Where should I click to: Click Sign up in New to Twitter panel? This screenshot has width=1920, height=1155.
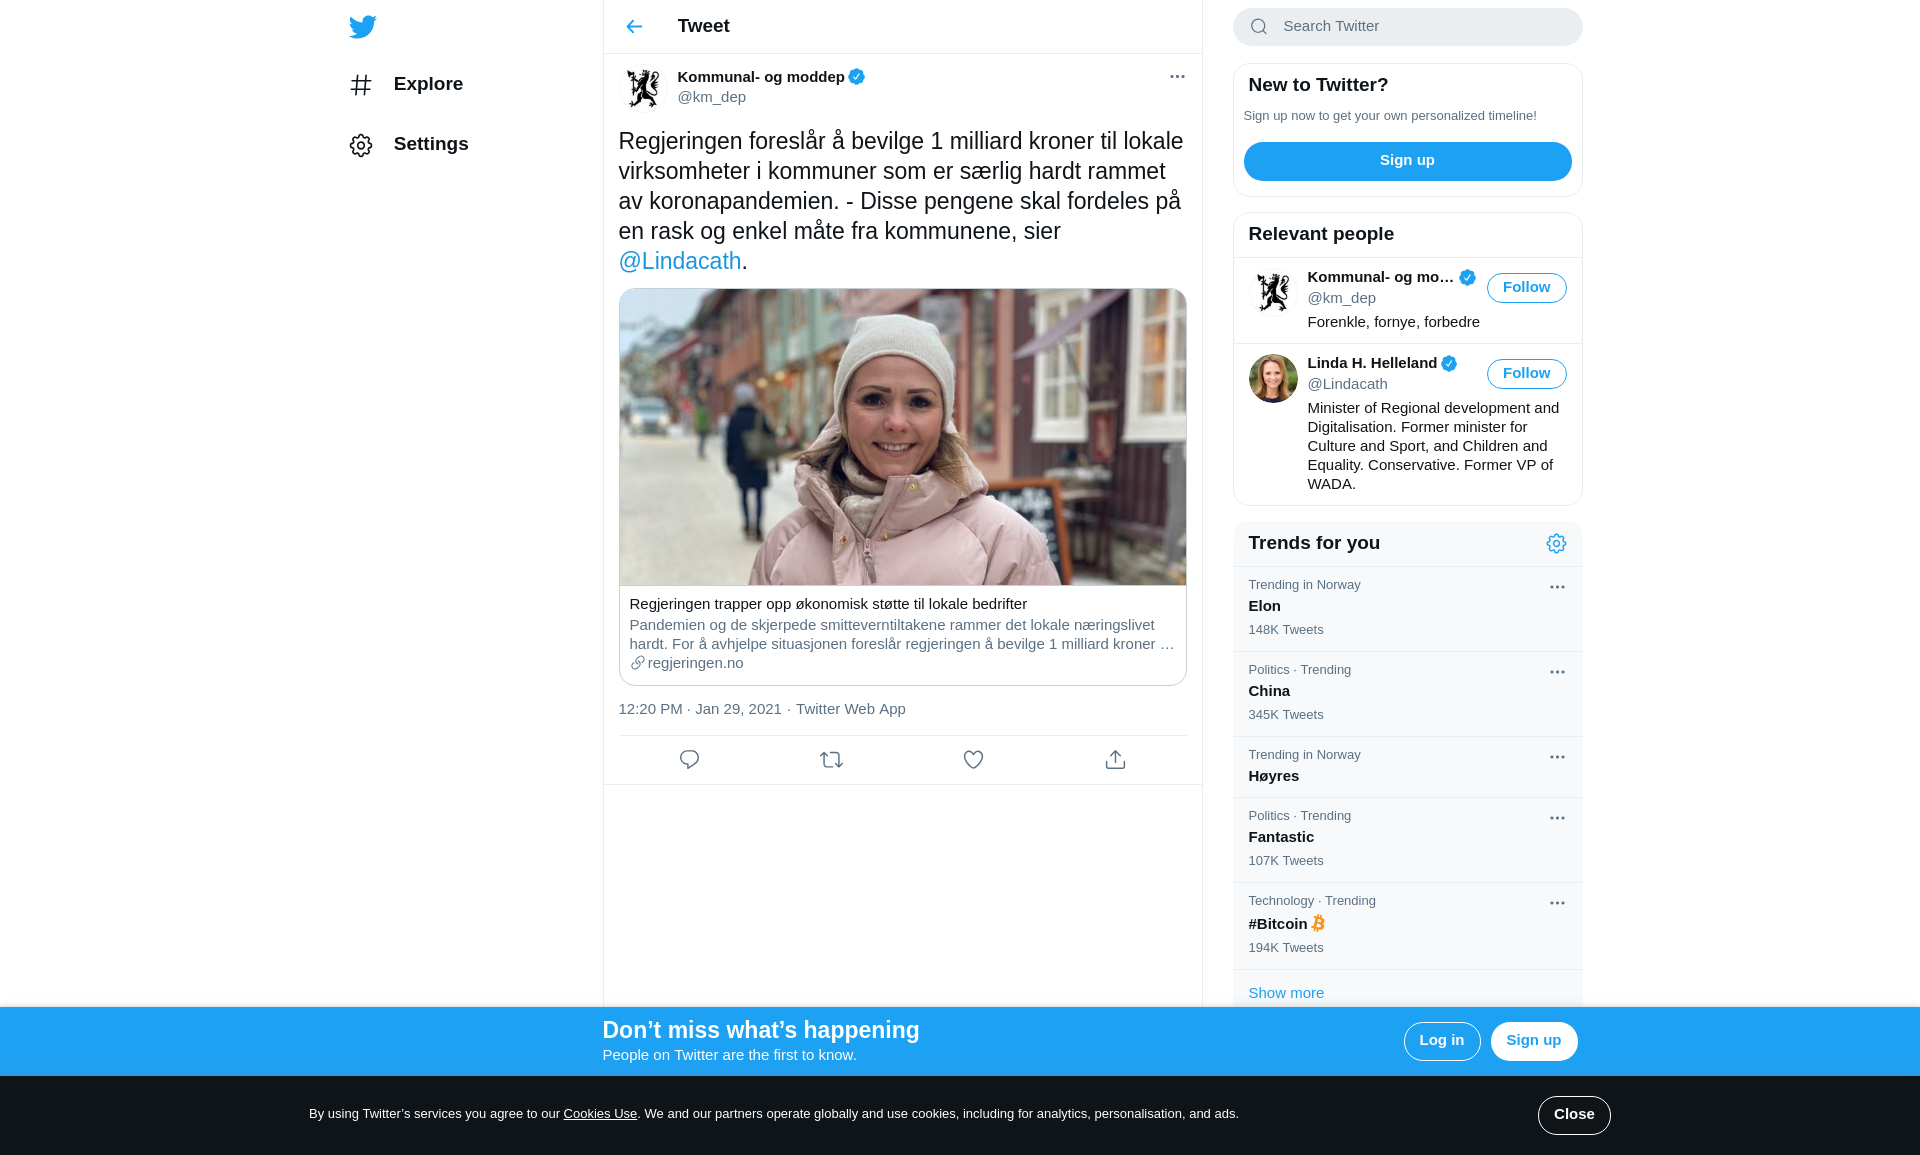point(1407,161)
